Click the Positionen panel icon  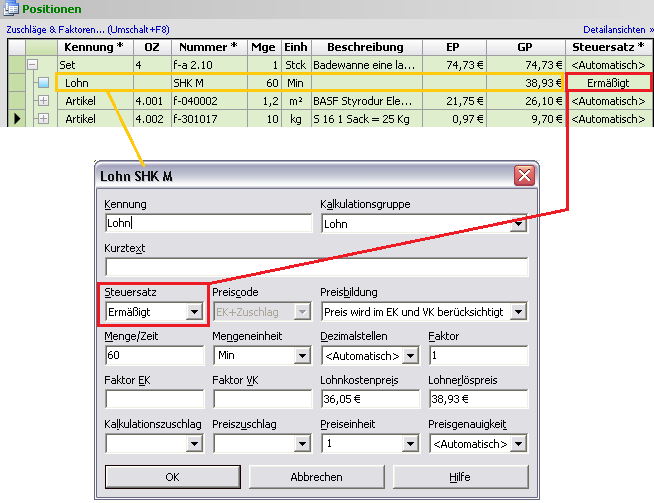tap(11, 8)
